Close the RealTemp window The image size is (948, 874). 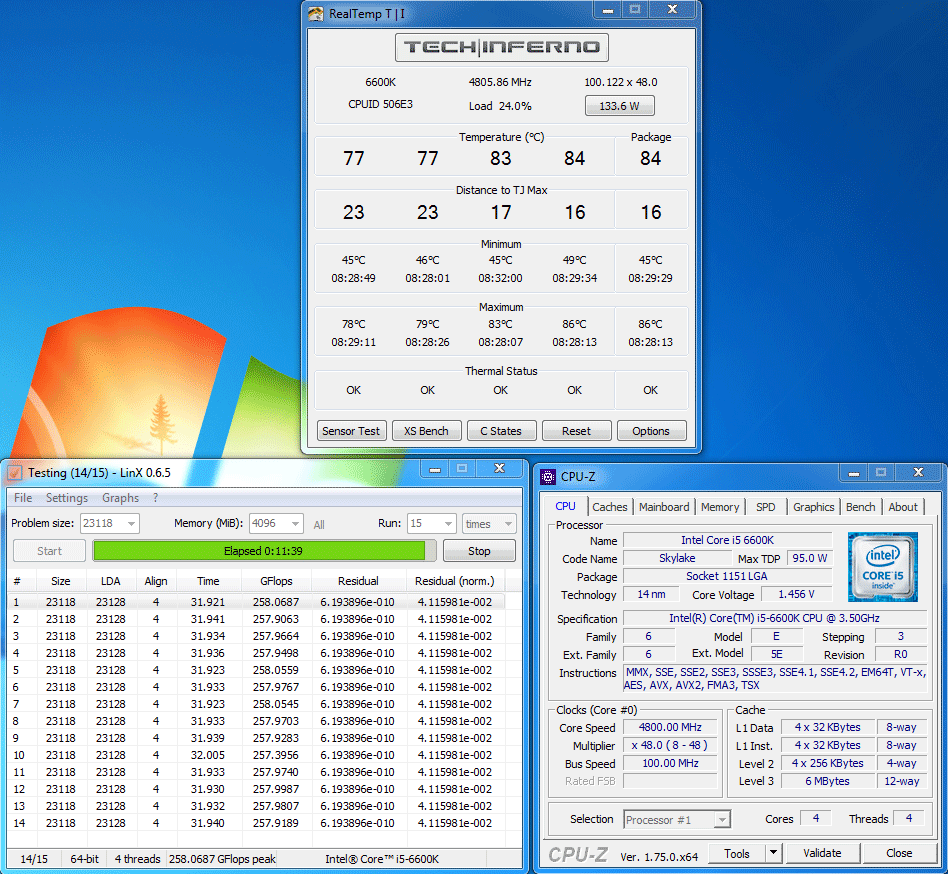[672, 10]
